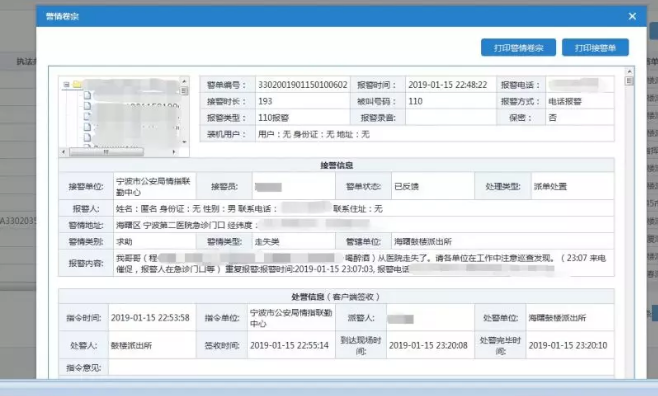Click the 接警信息 section header

point(336,165)
